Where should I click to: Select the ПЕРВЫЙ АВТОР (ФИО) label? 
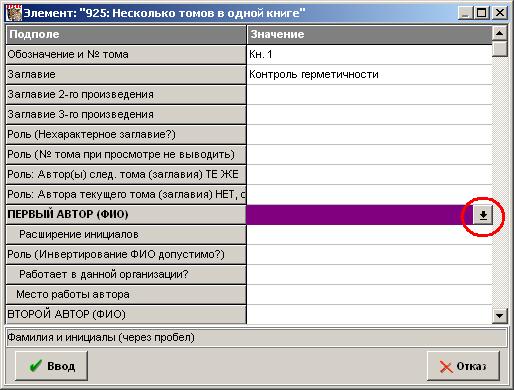click(126, 214)
